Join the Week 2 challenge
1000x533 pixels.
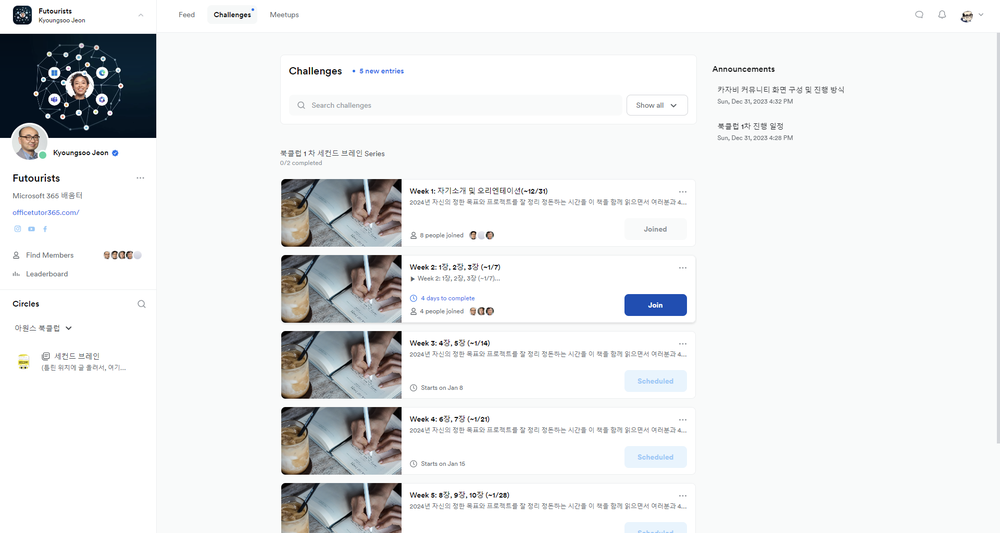pos(655,305)
